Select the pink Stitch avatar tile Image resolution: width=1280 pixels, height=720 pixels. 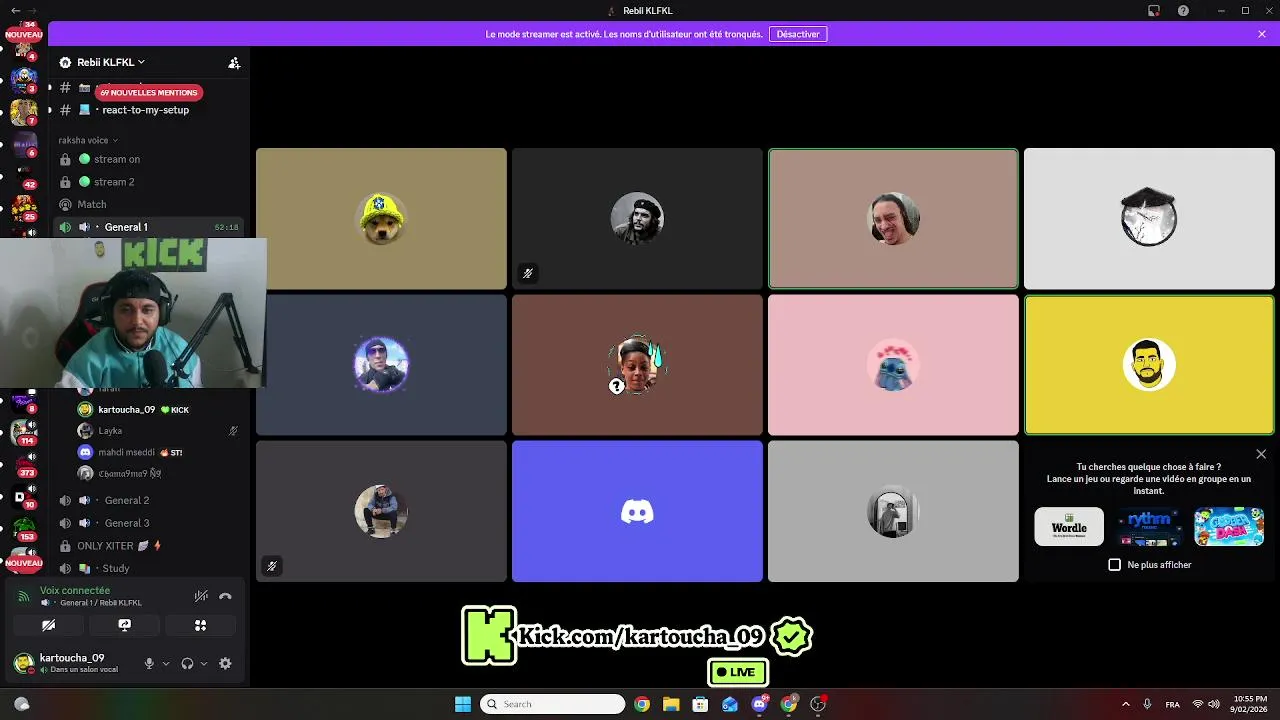tap(893, 365)
